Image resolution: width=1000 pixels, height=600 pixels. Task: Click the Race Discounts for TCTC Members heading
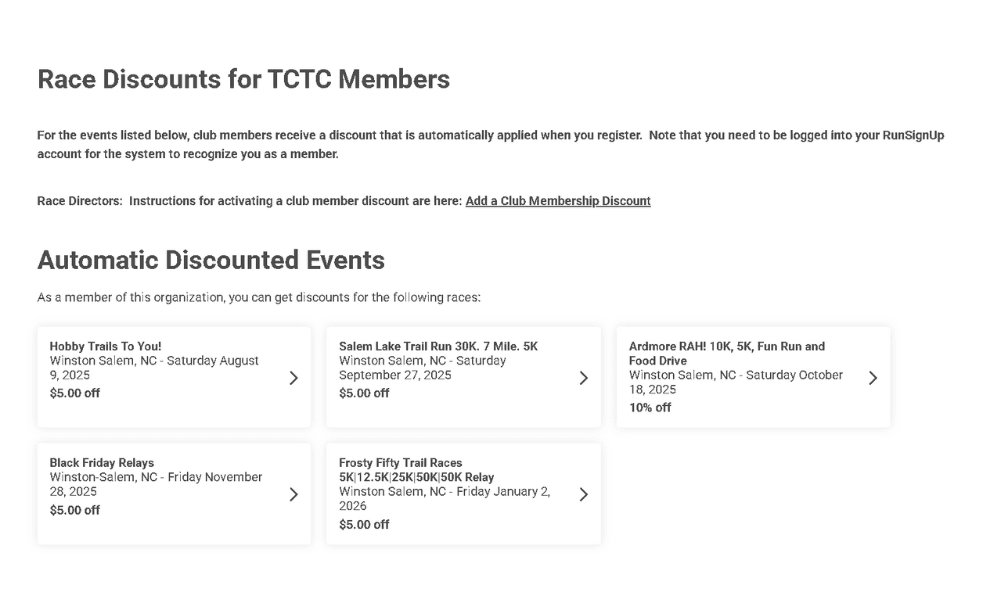(244, 80)
